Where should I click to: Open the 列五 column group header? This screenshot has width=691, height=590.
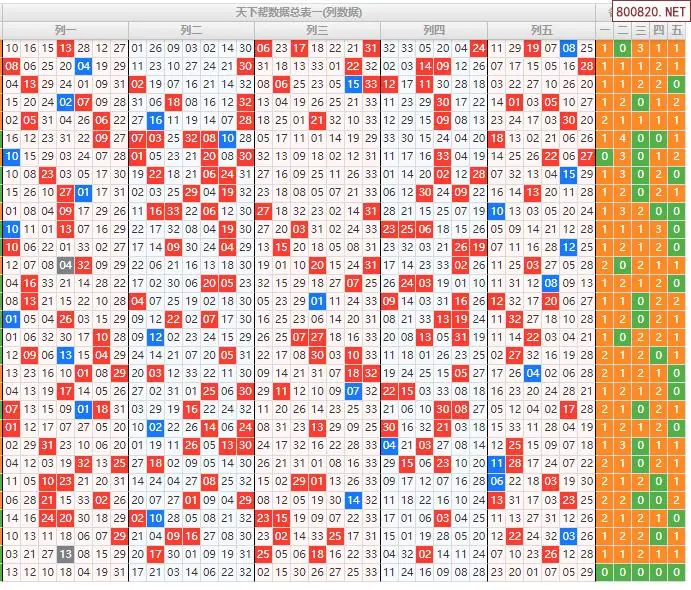pos(541,30)
